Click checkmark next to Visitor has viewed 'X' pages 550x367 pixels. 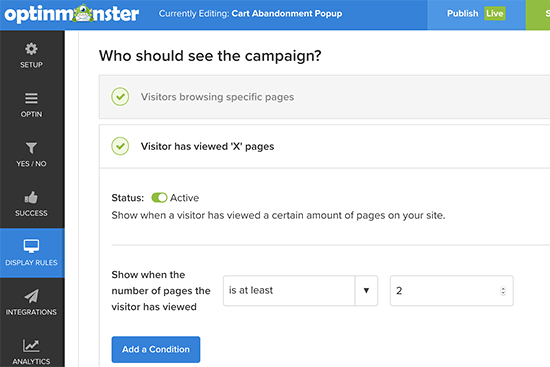pos(120,146)
